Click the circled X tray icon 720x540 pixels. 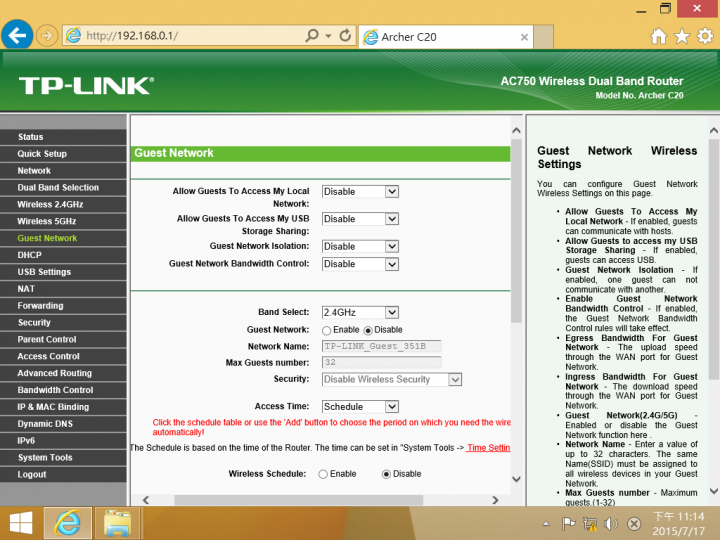tap(634, 523)
